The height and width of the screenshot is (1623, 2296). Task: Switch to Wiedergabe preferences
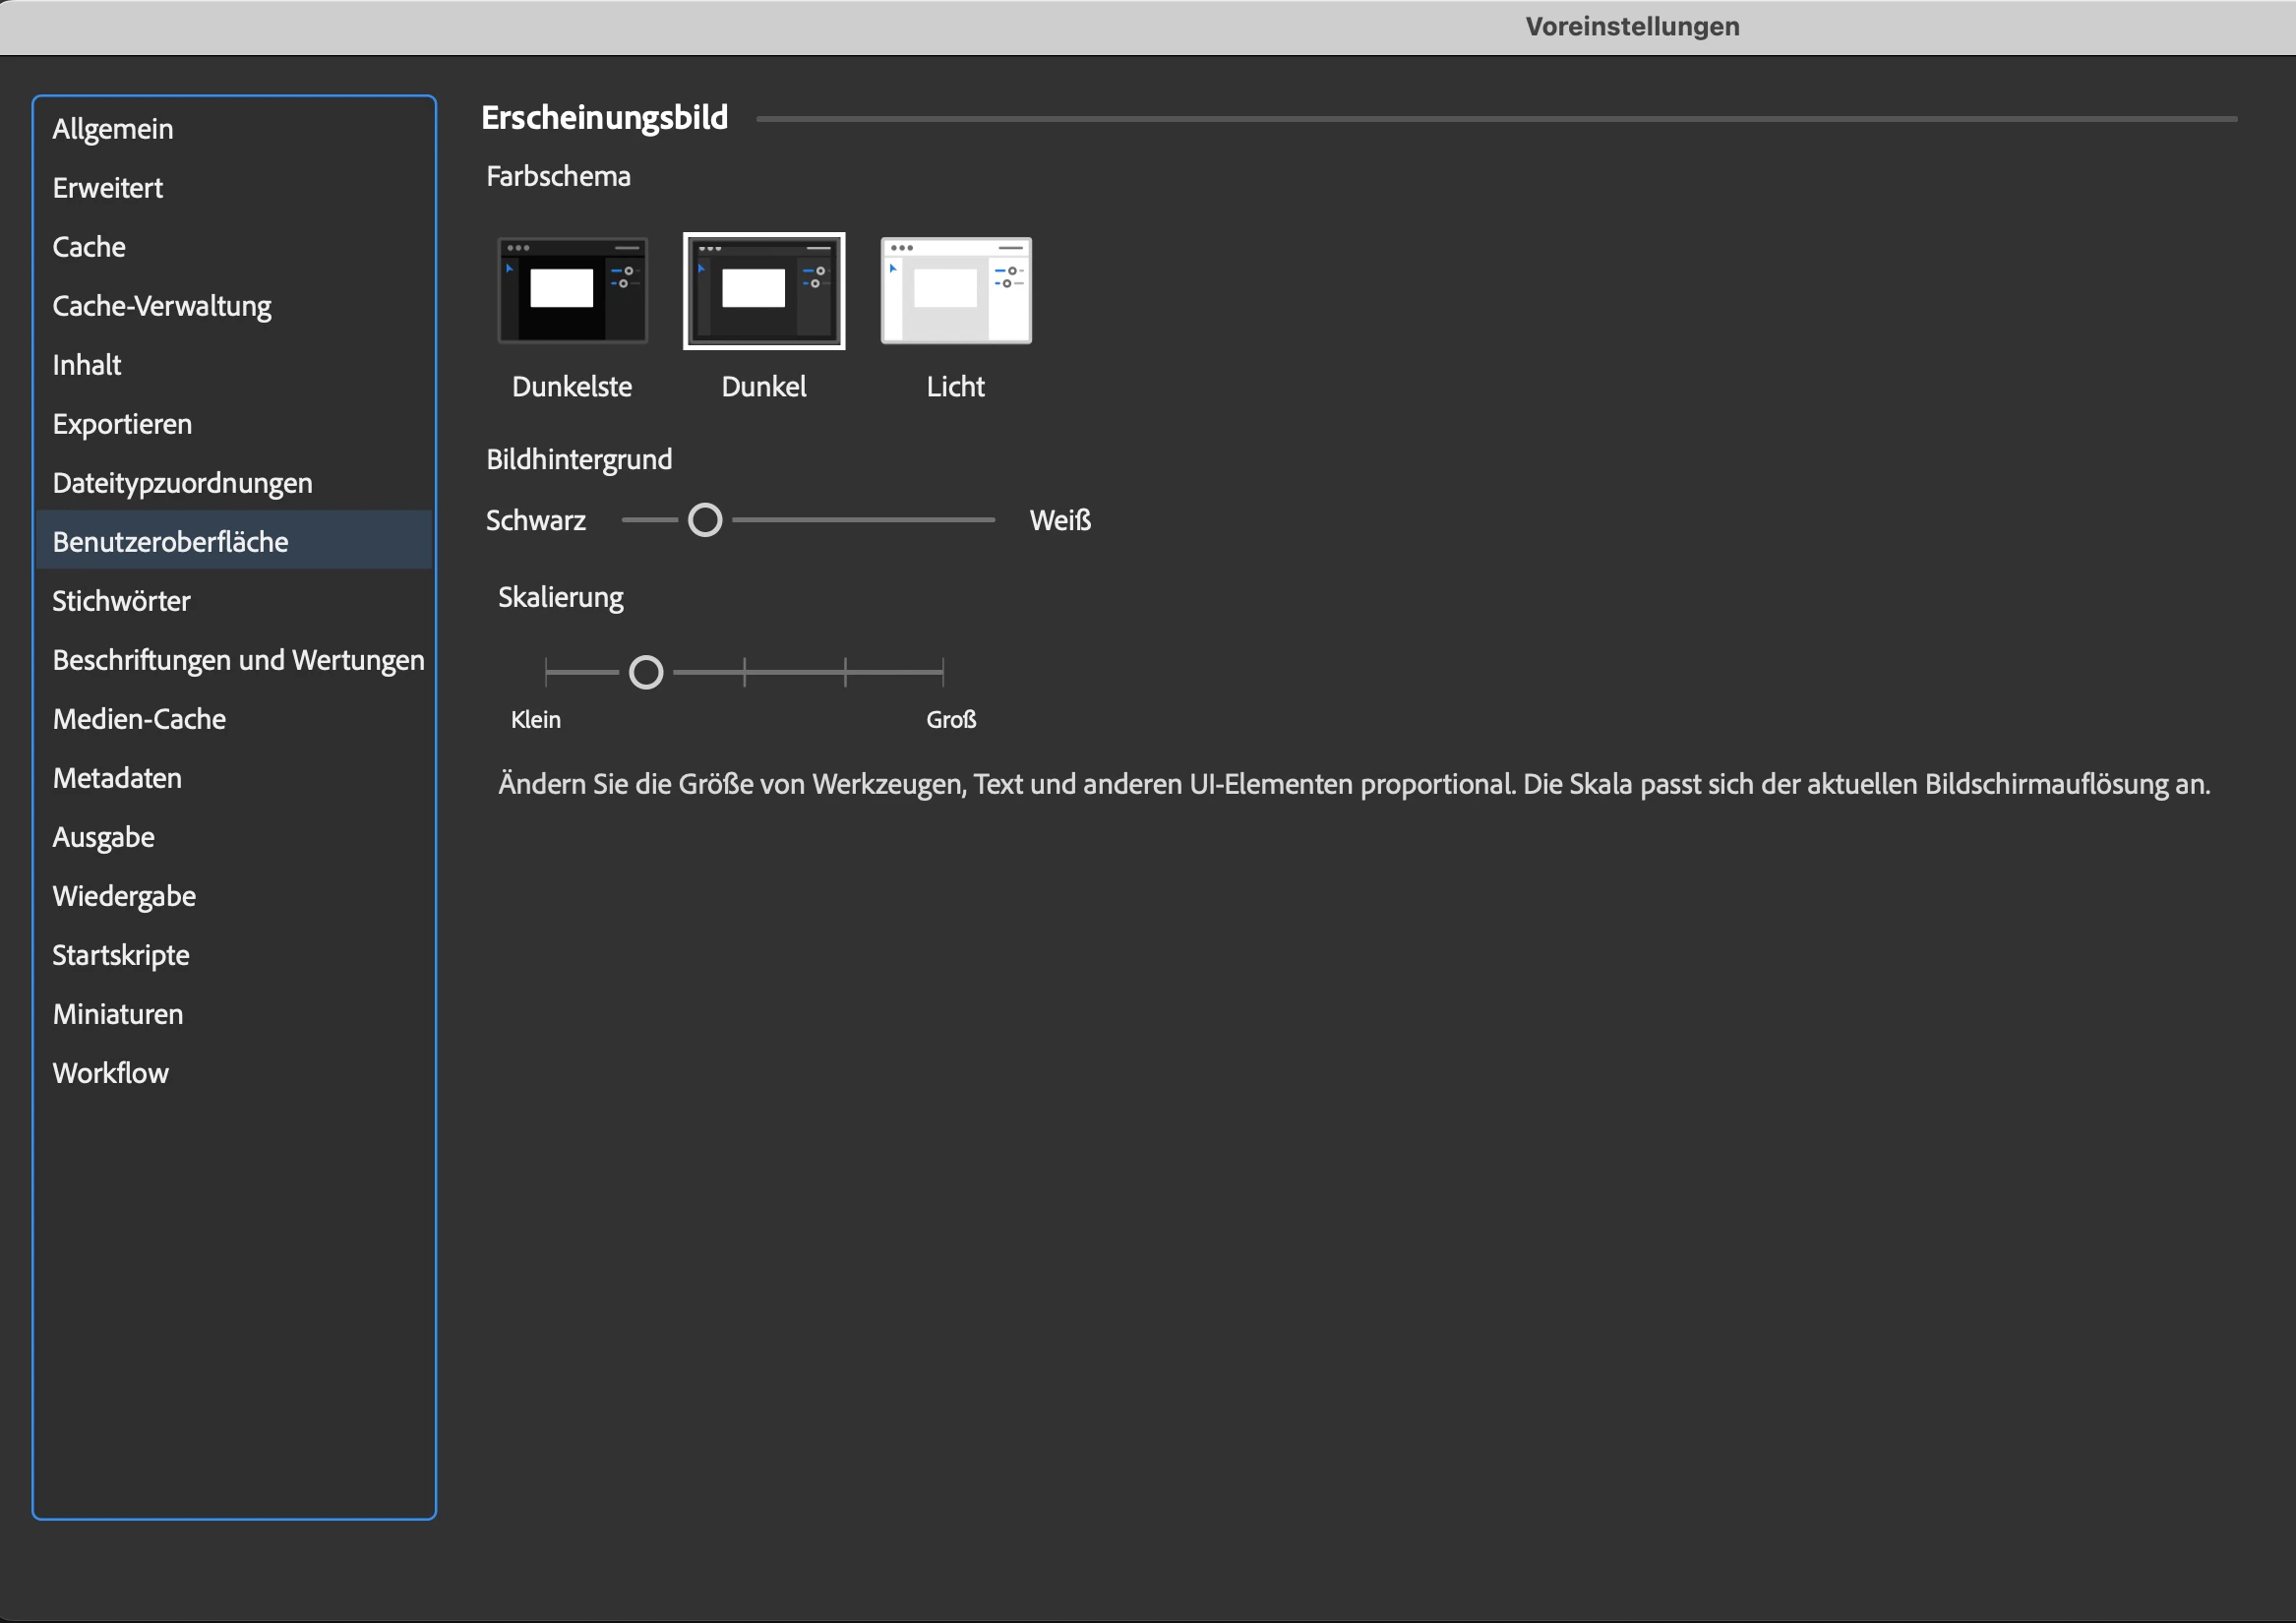click(x=124, y=896)
